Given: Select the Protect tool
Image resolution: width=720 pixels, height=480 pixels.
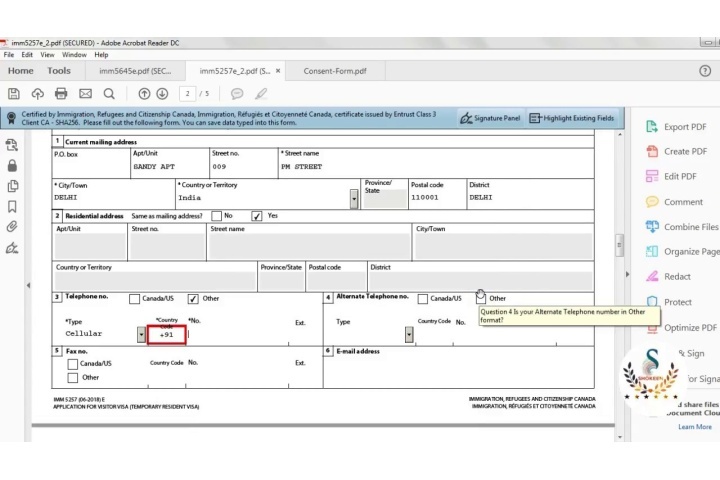Looking at the screenshot, I should coord(669,302).
